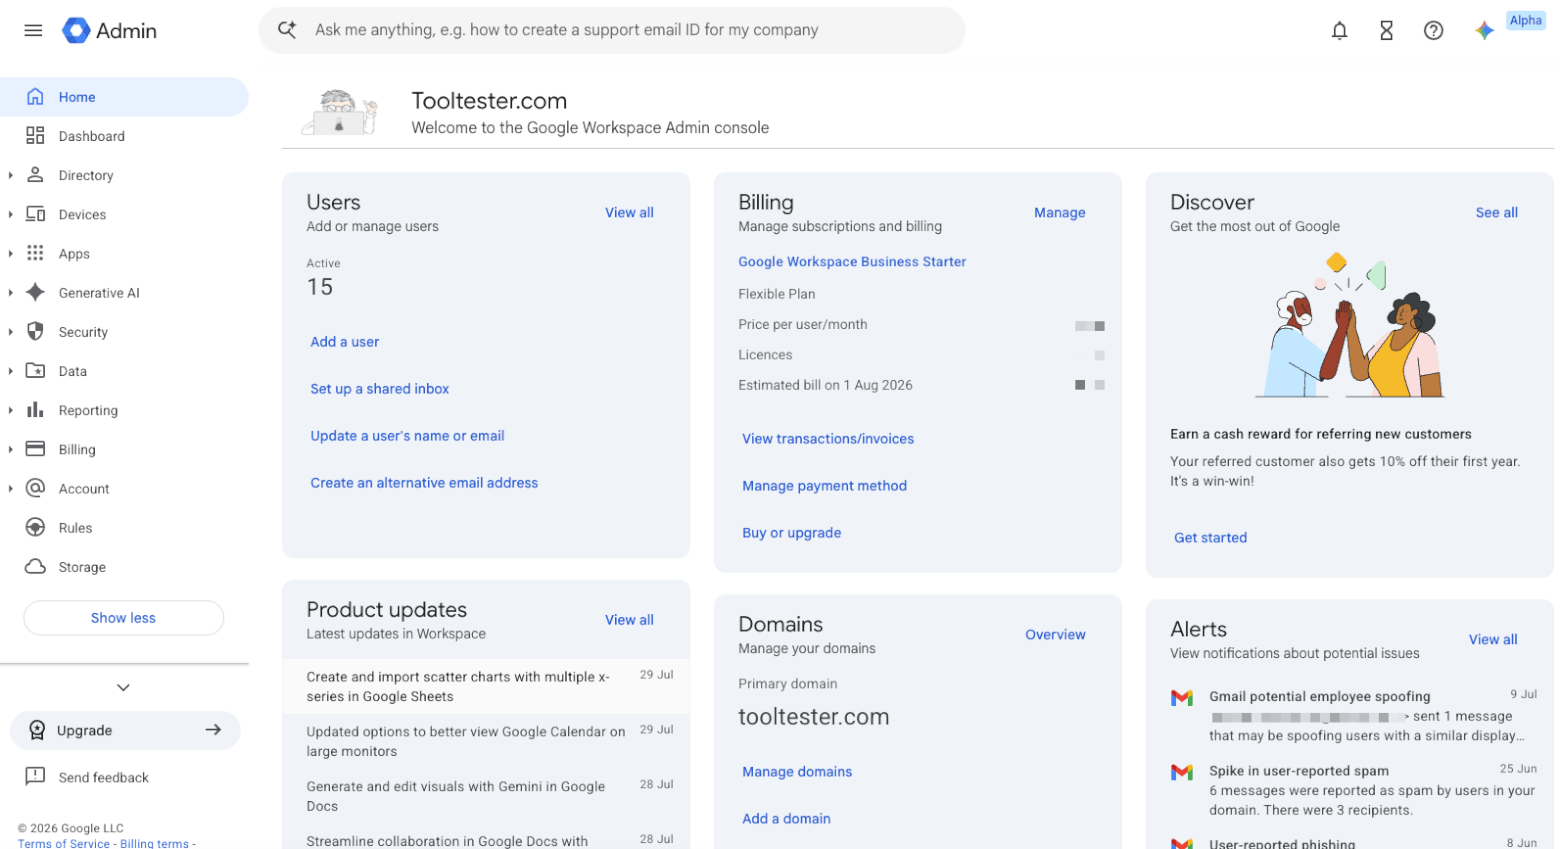This screenshot has height=849, width=1560.
Task: Click Get started in Discover card
Action: coord(1210,538)
